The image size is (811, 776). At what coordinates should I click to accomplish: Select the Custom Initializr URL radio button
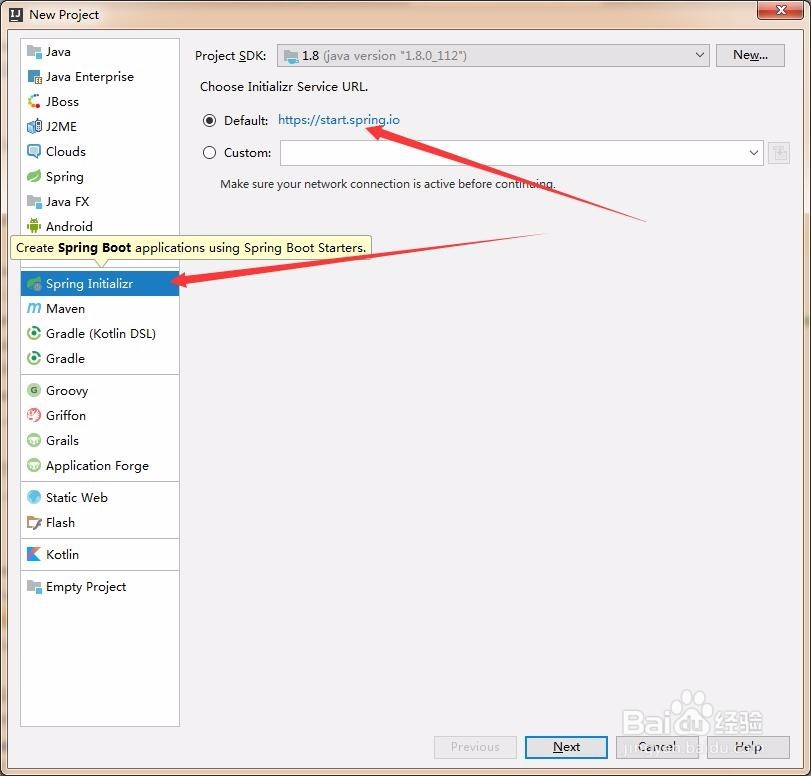(209, 153)
